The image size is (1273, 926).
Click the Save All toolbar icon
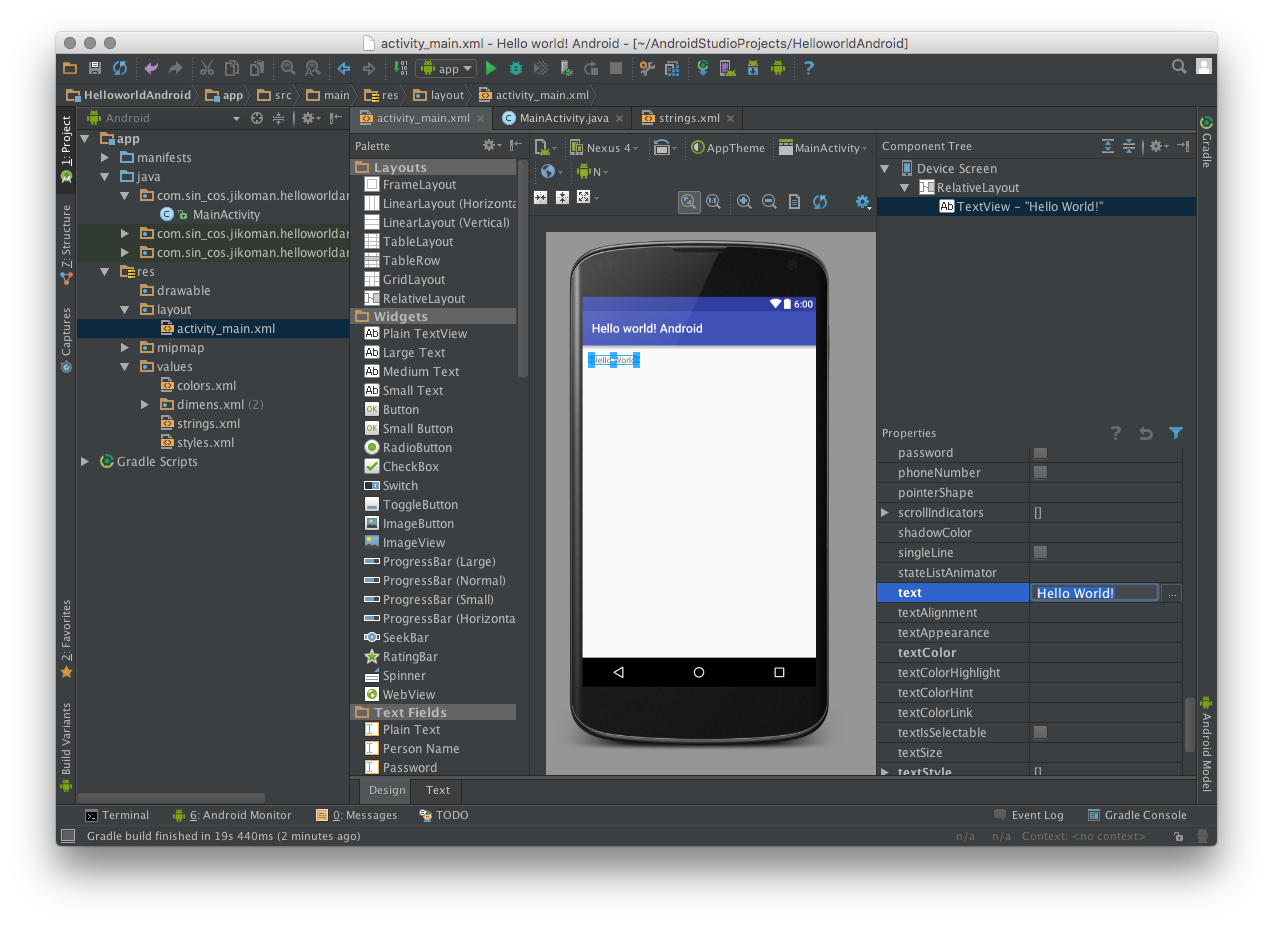pos(95,68)
